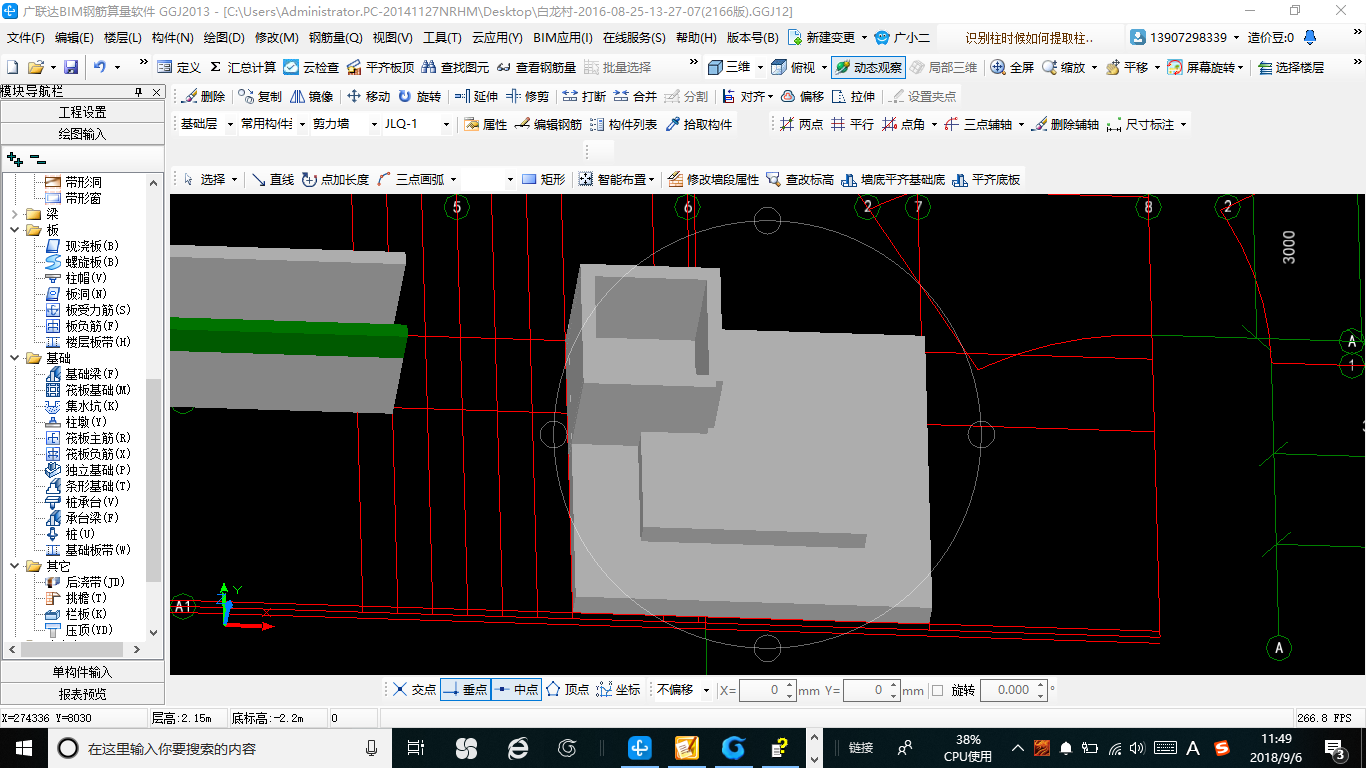Open the 帮助(H) menu
The image size is (1366, 768).
coord(696,38)
